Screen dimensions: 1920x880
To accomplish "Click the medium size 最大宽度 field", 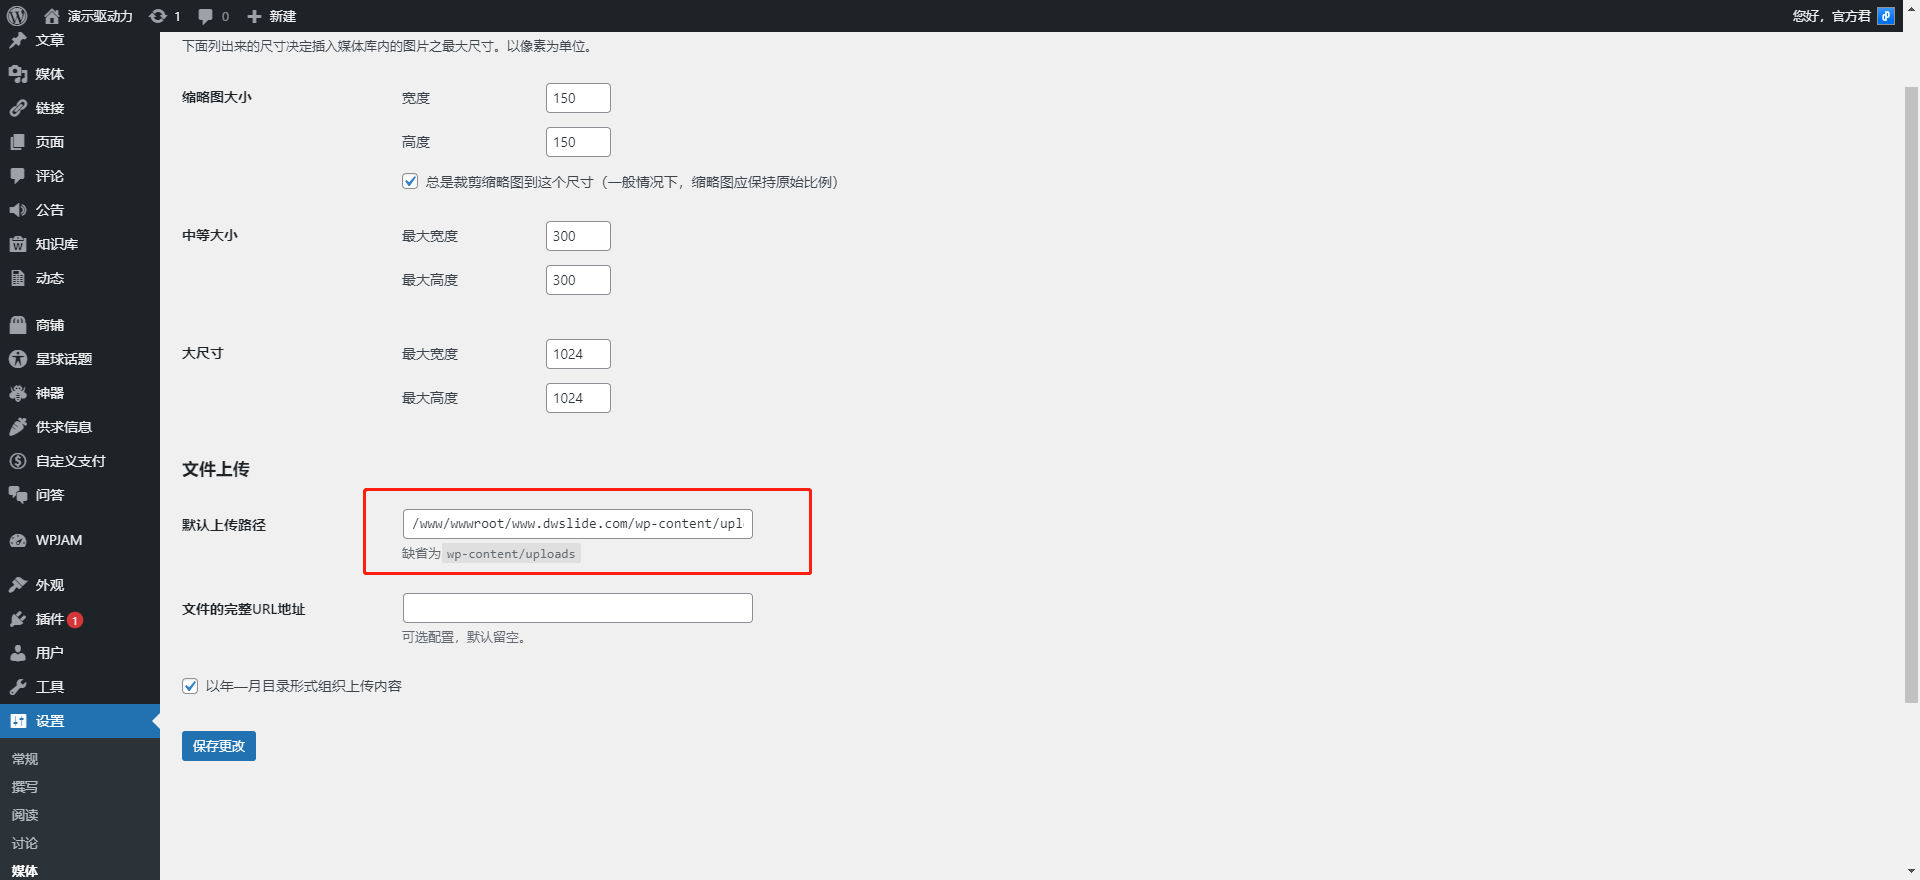I will pos(578,236).
